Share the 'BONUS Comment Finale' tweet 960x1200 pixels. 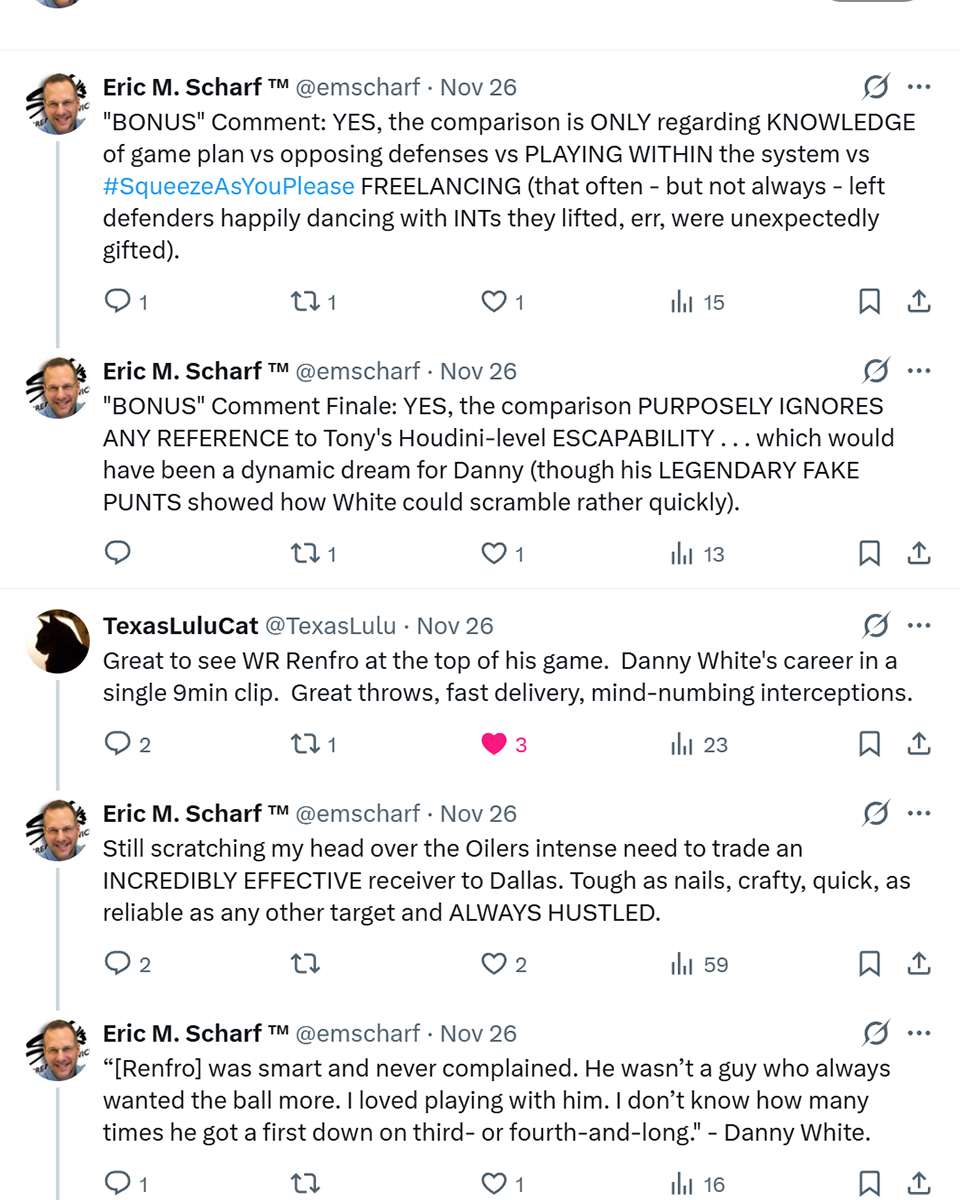[919, 553]
